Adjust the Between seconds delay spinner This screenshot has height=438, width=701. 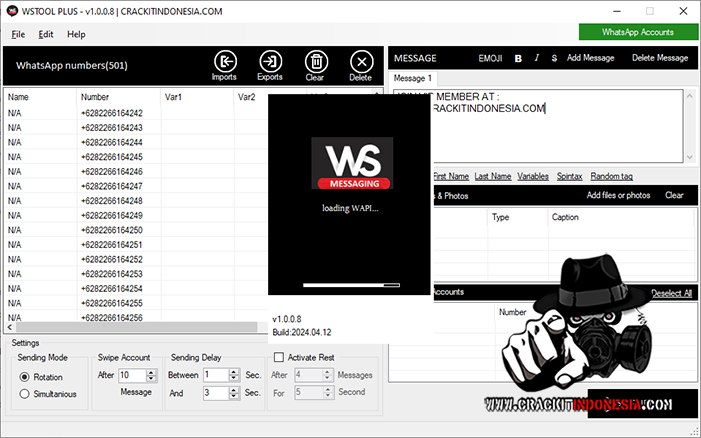pyautogui.click(x=235, y=375)
